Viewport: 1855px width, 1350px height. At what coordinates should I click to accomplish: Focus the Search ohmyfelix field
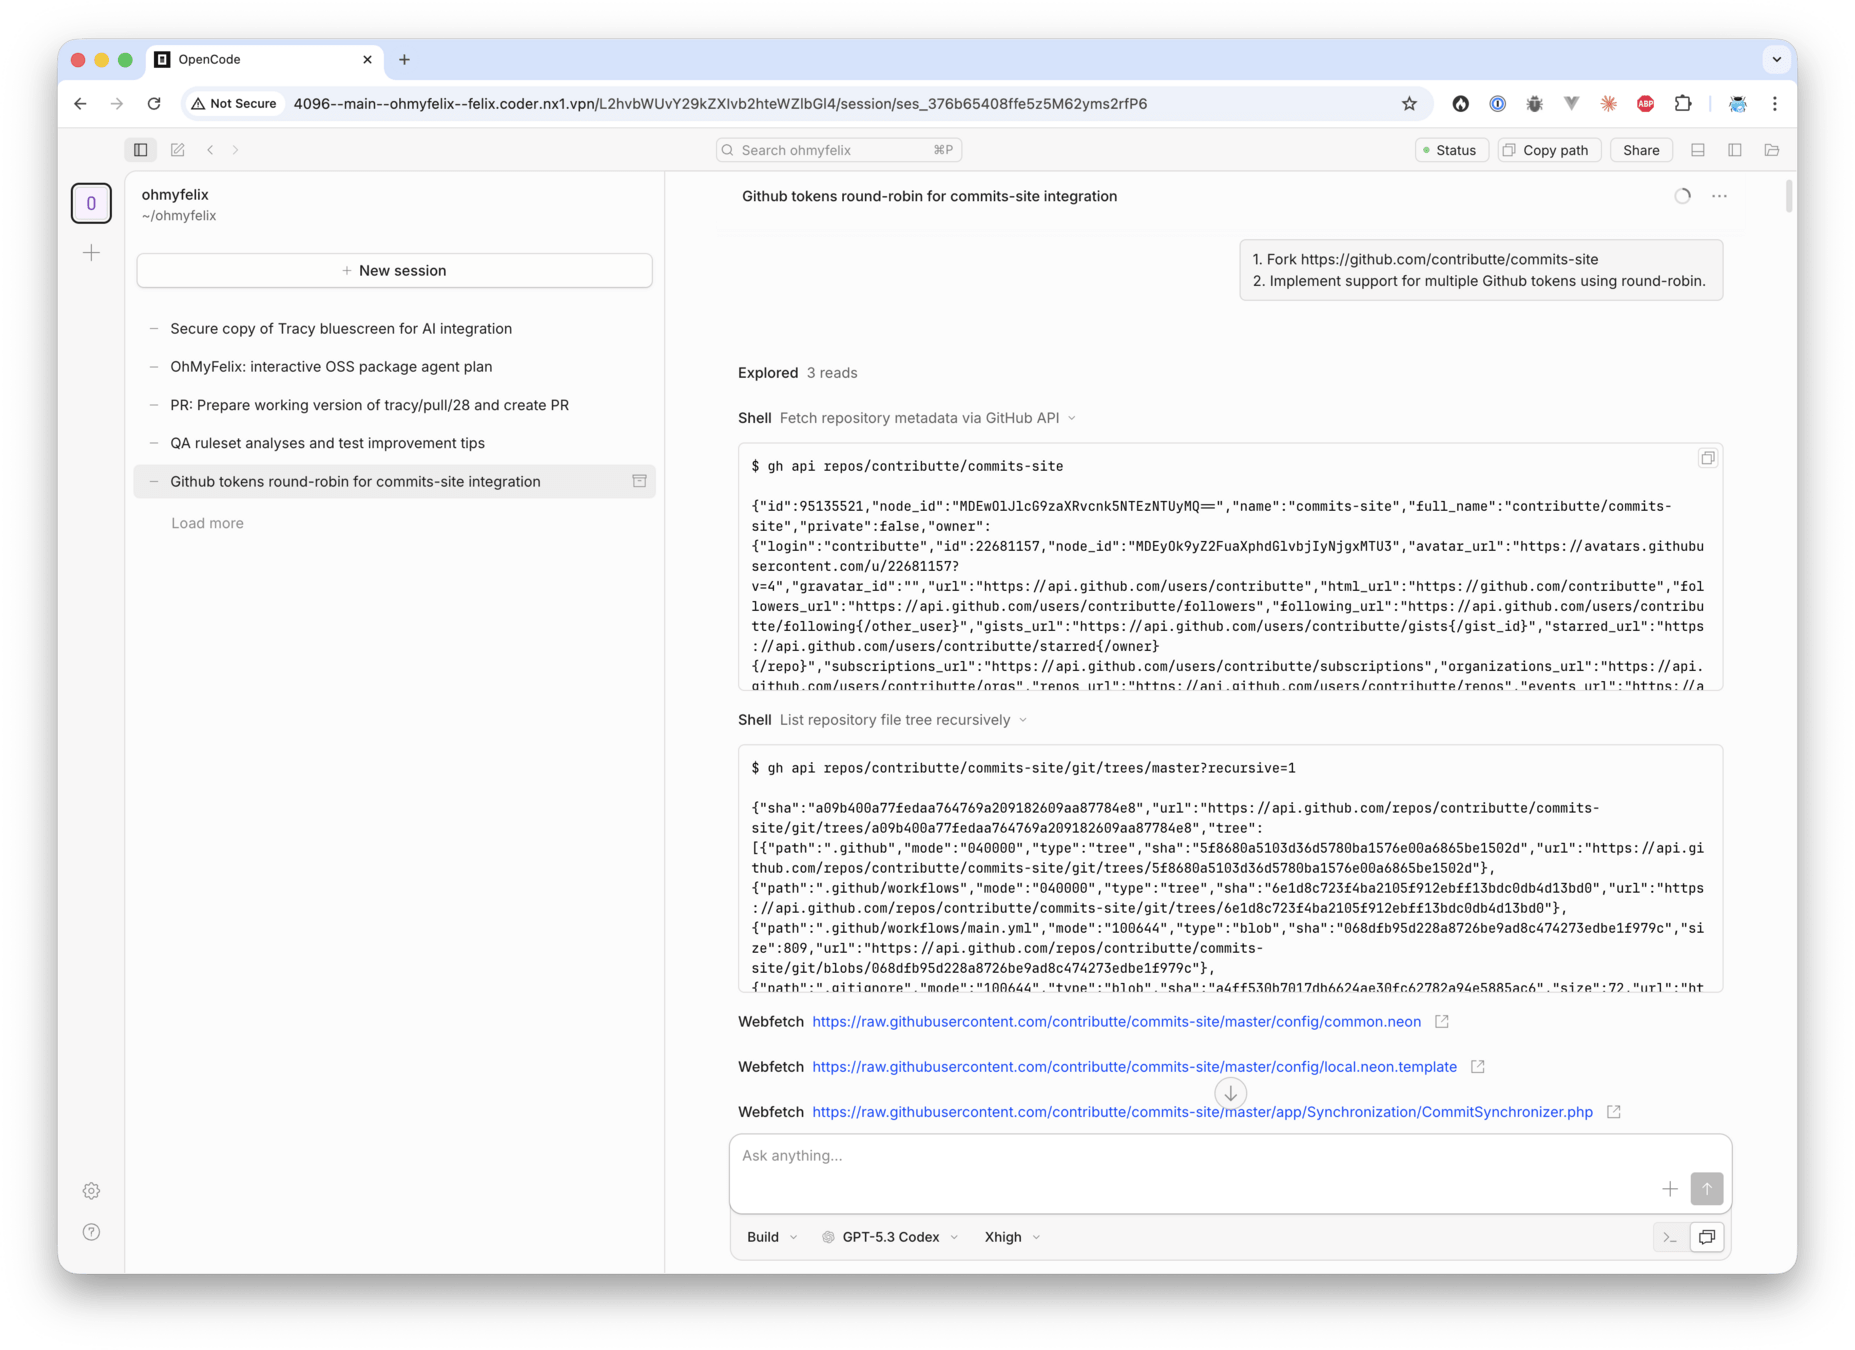click(x=839, y=150)
